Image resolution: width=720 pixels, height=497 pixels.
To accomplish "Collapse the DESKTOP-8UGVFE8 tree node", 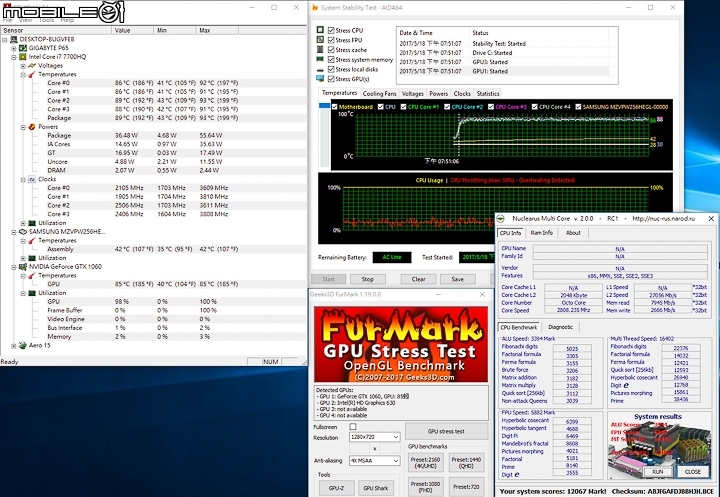I will click(x=5, y=40).
